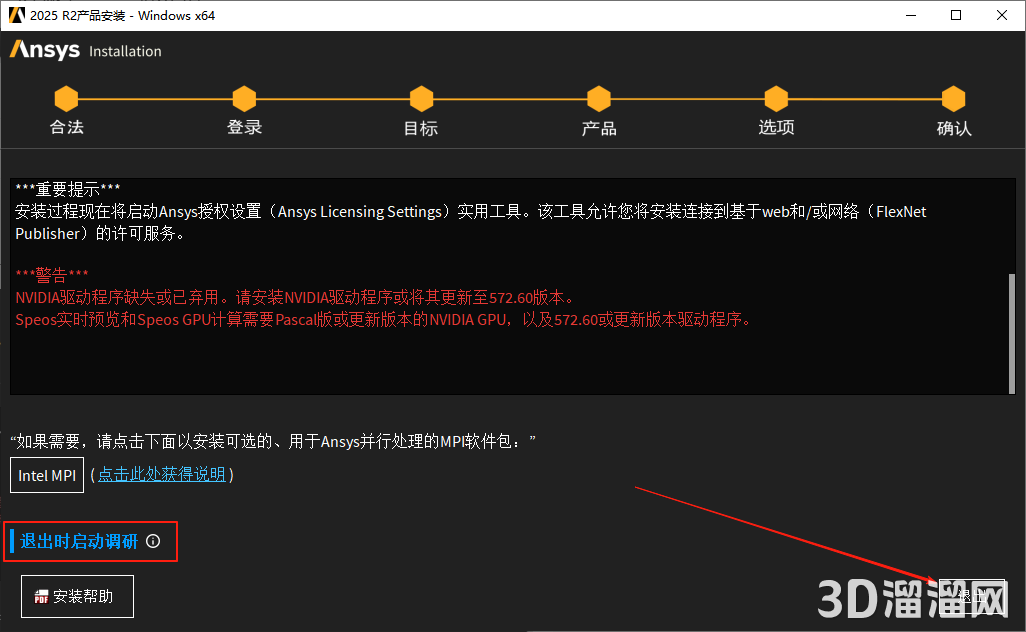
Task: Click the PDF icon on 安装帮助
Action: (41, 597)
